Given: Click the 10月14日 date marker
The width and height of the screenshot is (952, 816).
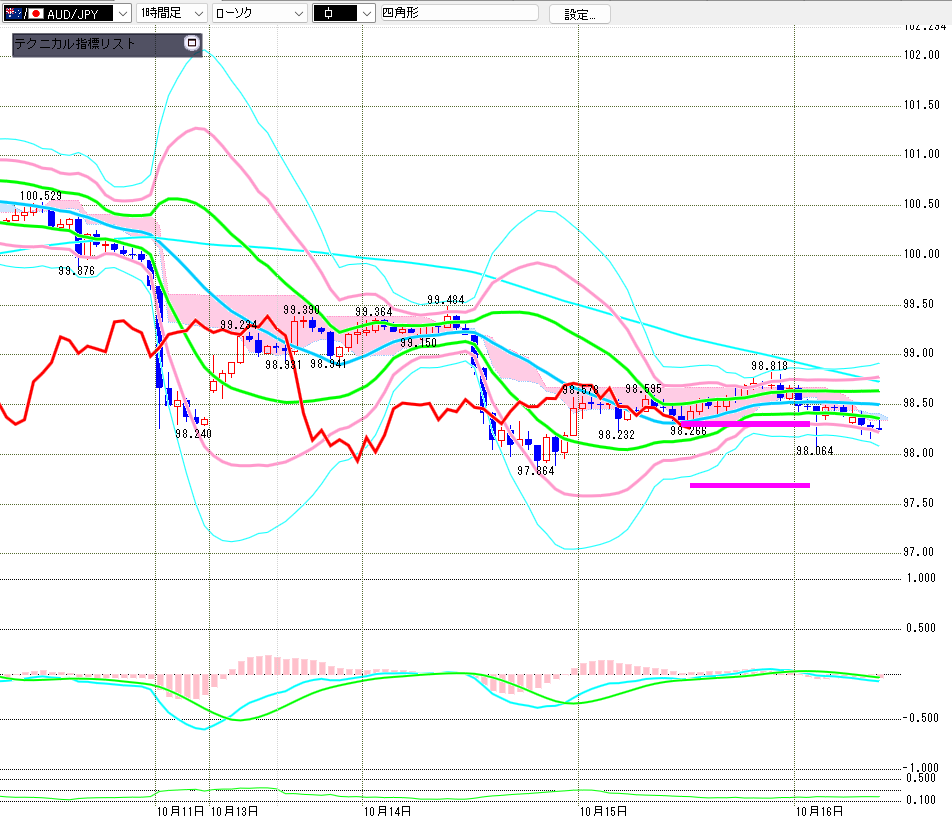Looking at the screenshot, I should click(387, 808).
